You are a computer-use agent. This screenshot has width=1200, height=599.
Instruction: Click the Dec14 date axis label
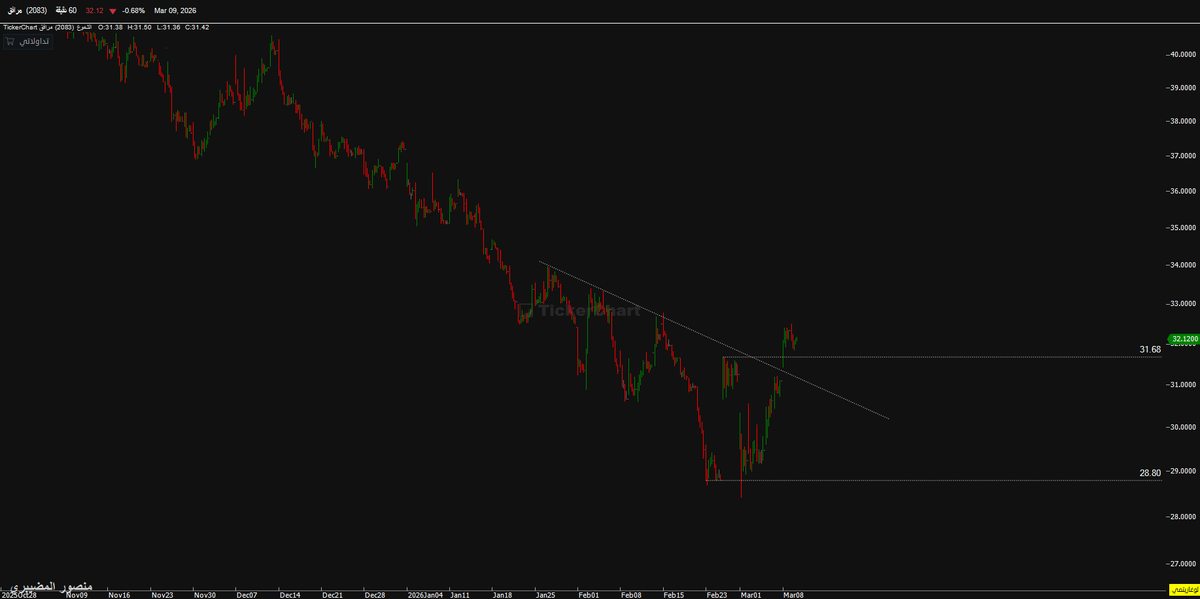pyautogui.click(x=290, y=594)
